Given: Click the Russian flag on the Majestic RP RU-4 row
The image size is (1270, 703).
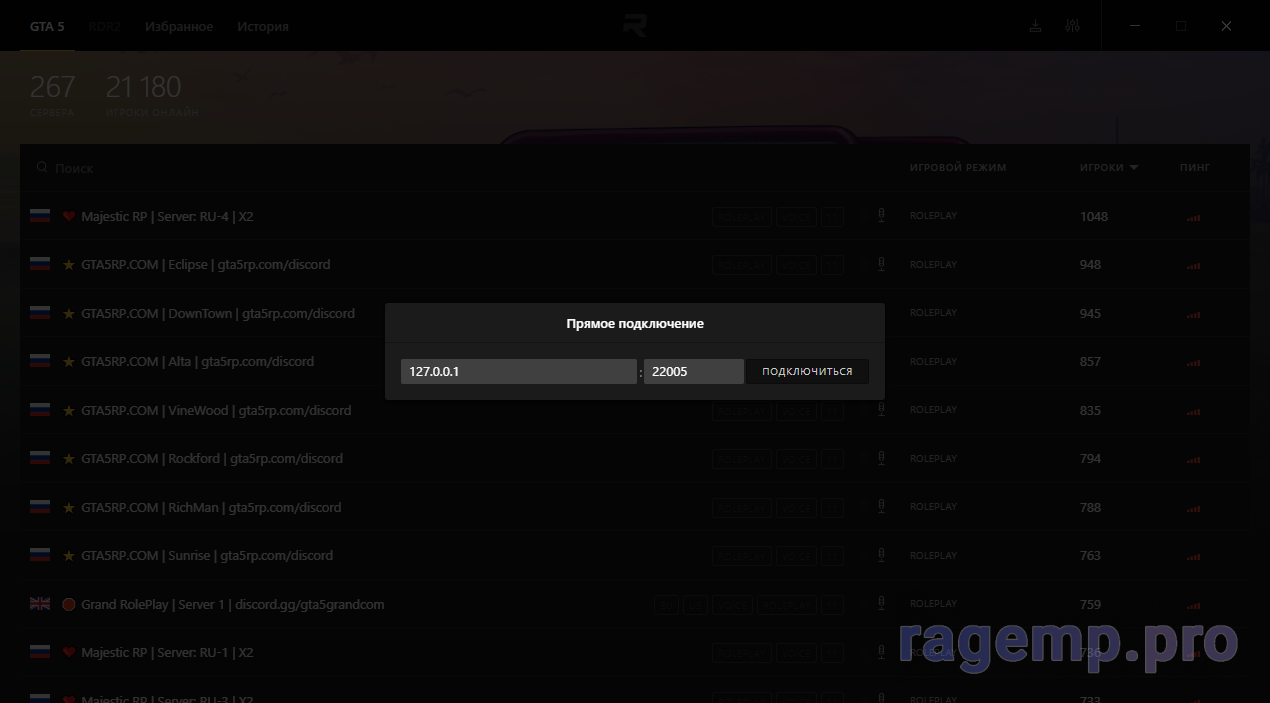Looking at the screenshot, I should pyautogui.click(x=40, y=216).
